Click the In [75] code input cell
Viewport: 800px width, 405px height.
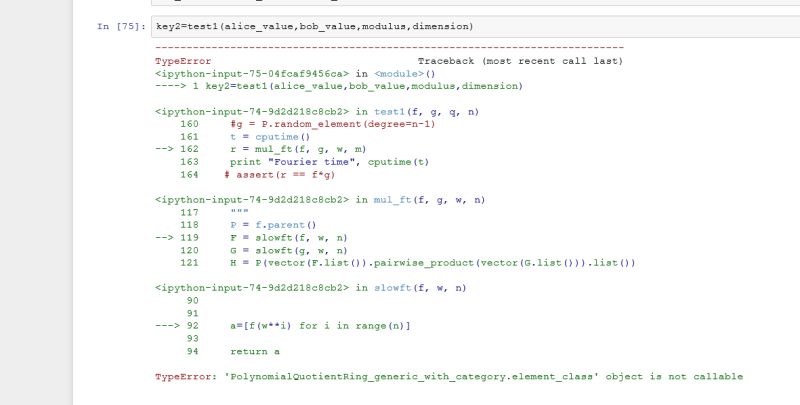[x=476, y=27]
